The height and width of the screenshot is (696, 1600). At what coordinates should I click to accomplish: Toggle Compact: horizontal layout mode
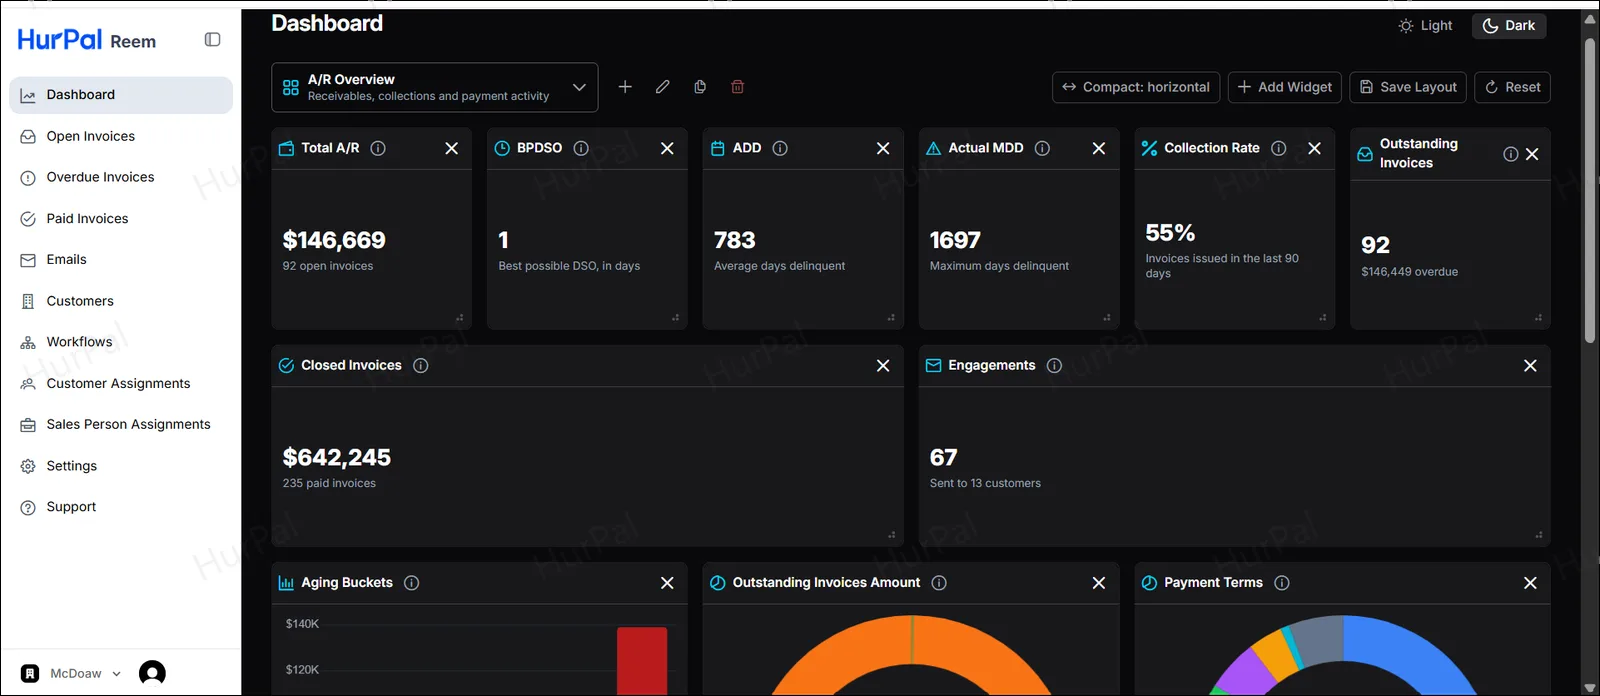tap(1136, 87)
